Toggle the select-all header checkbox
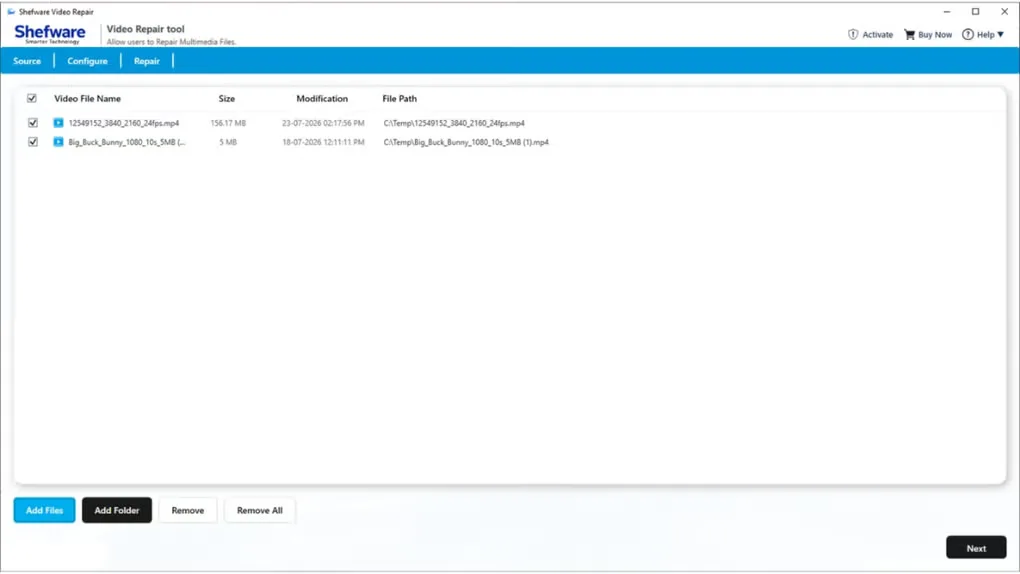 [32, 98]
